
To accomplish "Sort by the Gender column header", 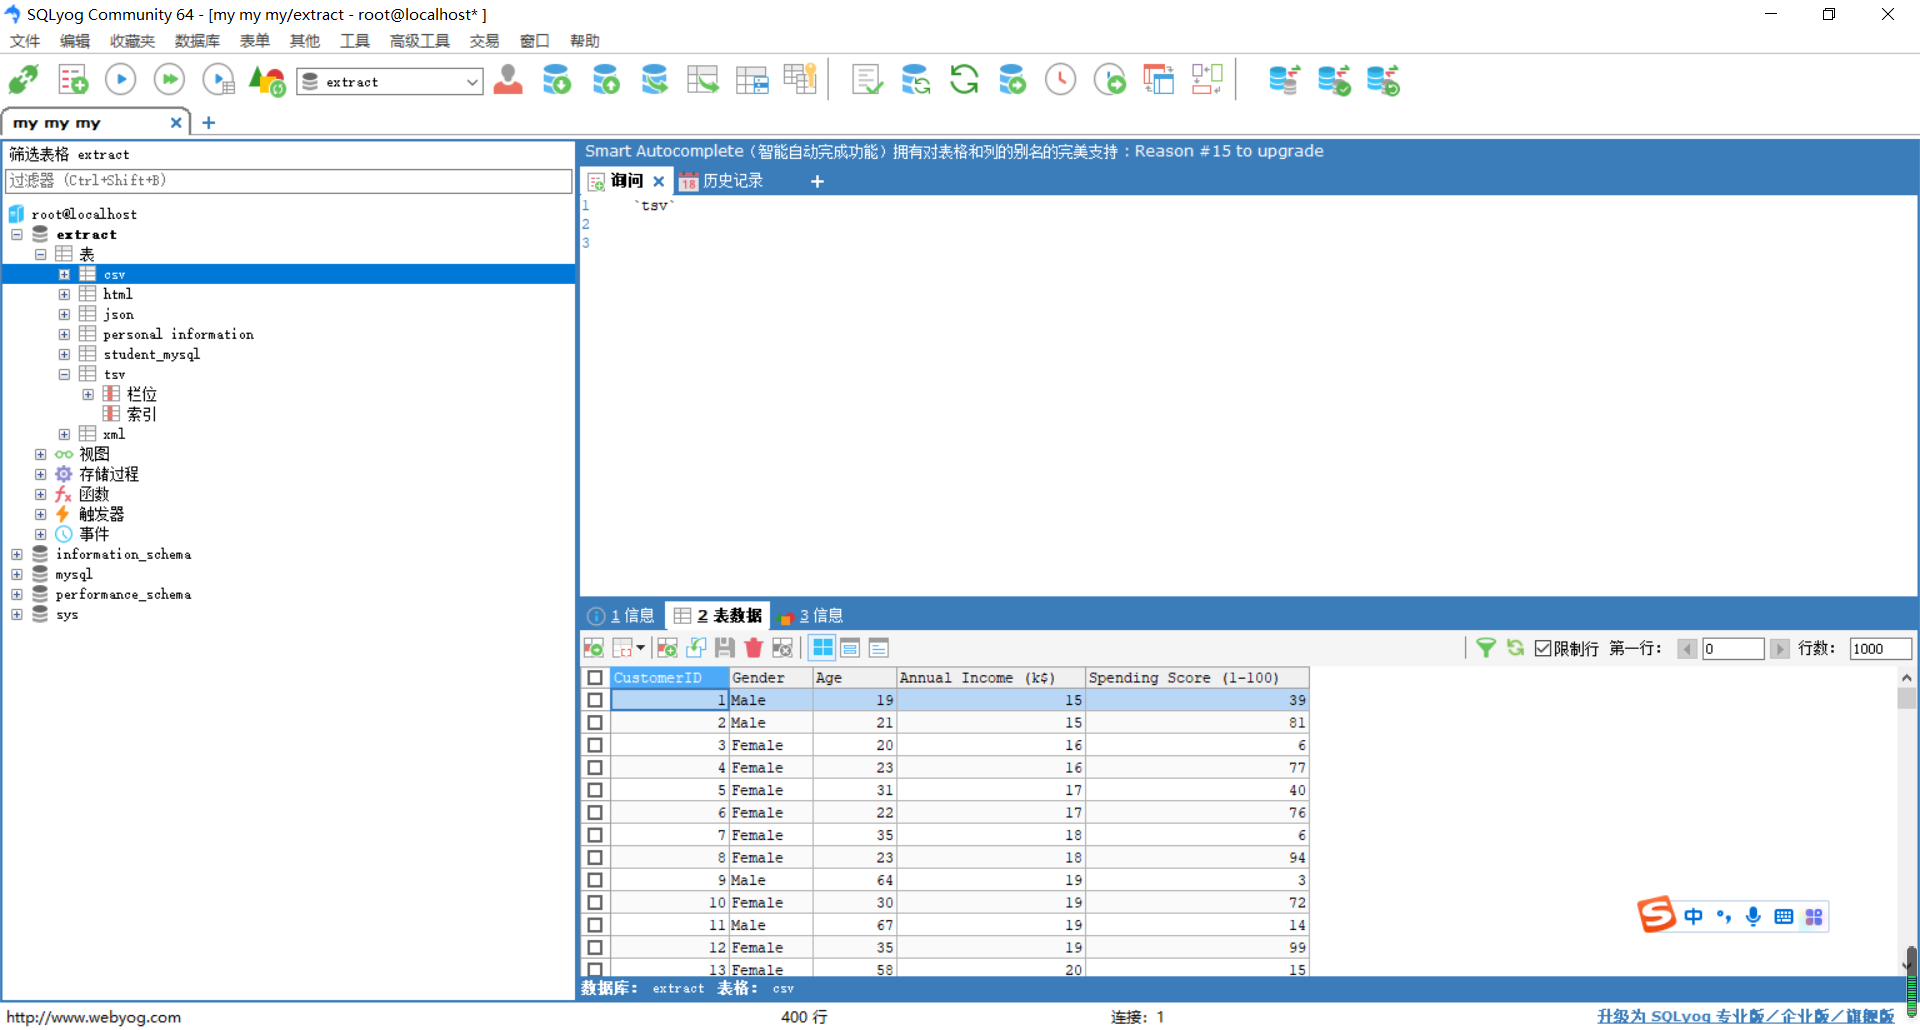I will tap(771, 678).
